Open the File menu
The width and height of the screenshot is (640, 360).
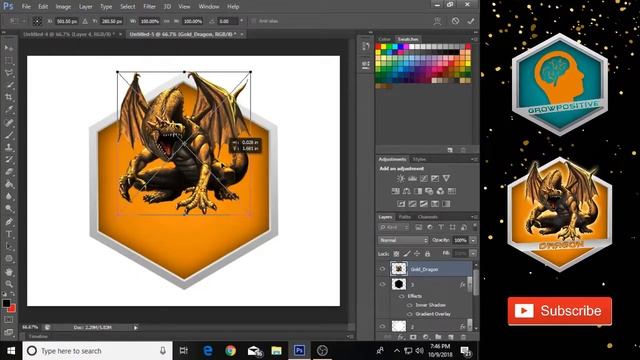tap(26, 7)
